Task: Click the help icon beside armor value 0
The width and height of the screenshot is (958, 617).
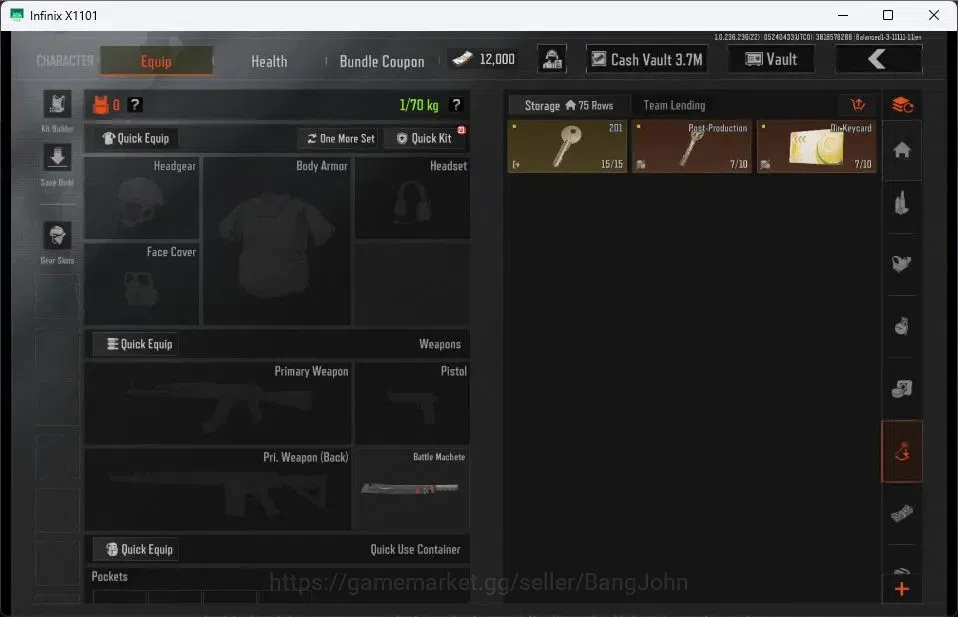Action: click(135, 105)
